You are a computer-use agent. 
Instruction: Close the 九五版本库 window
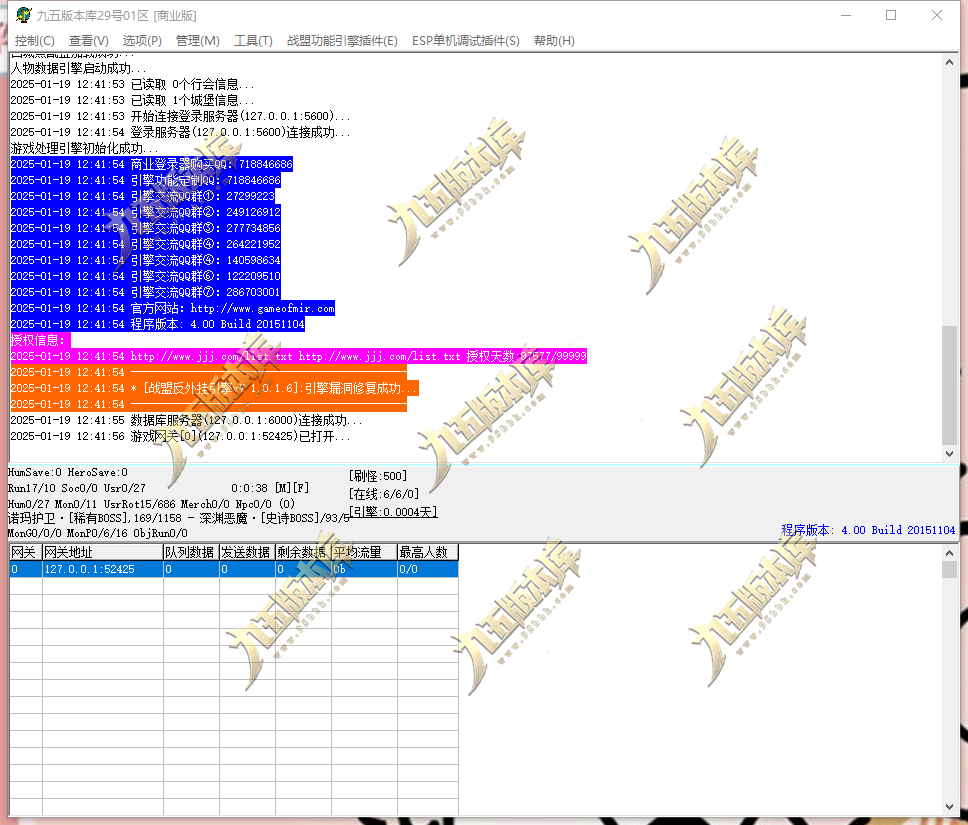click(937, 15)
